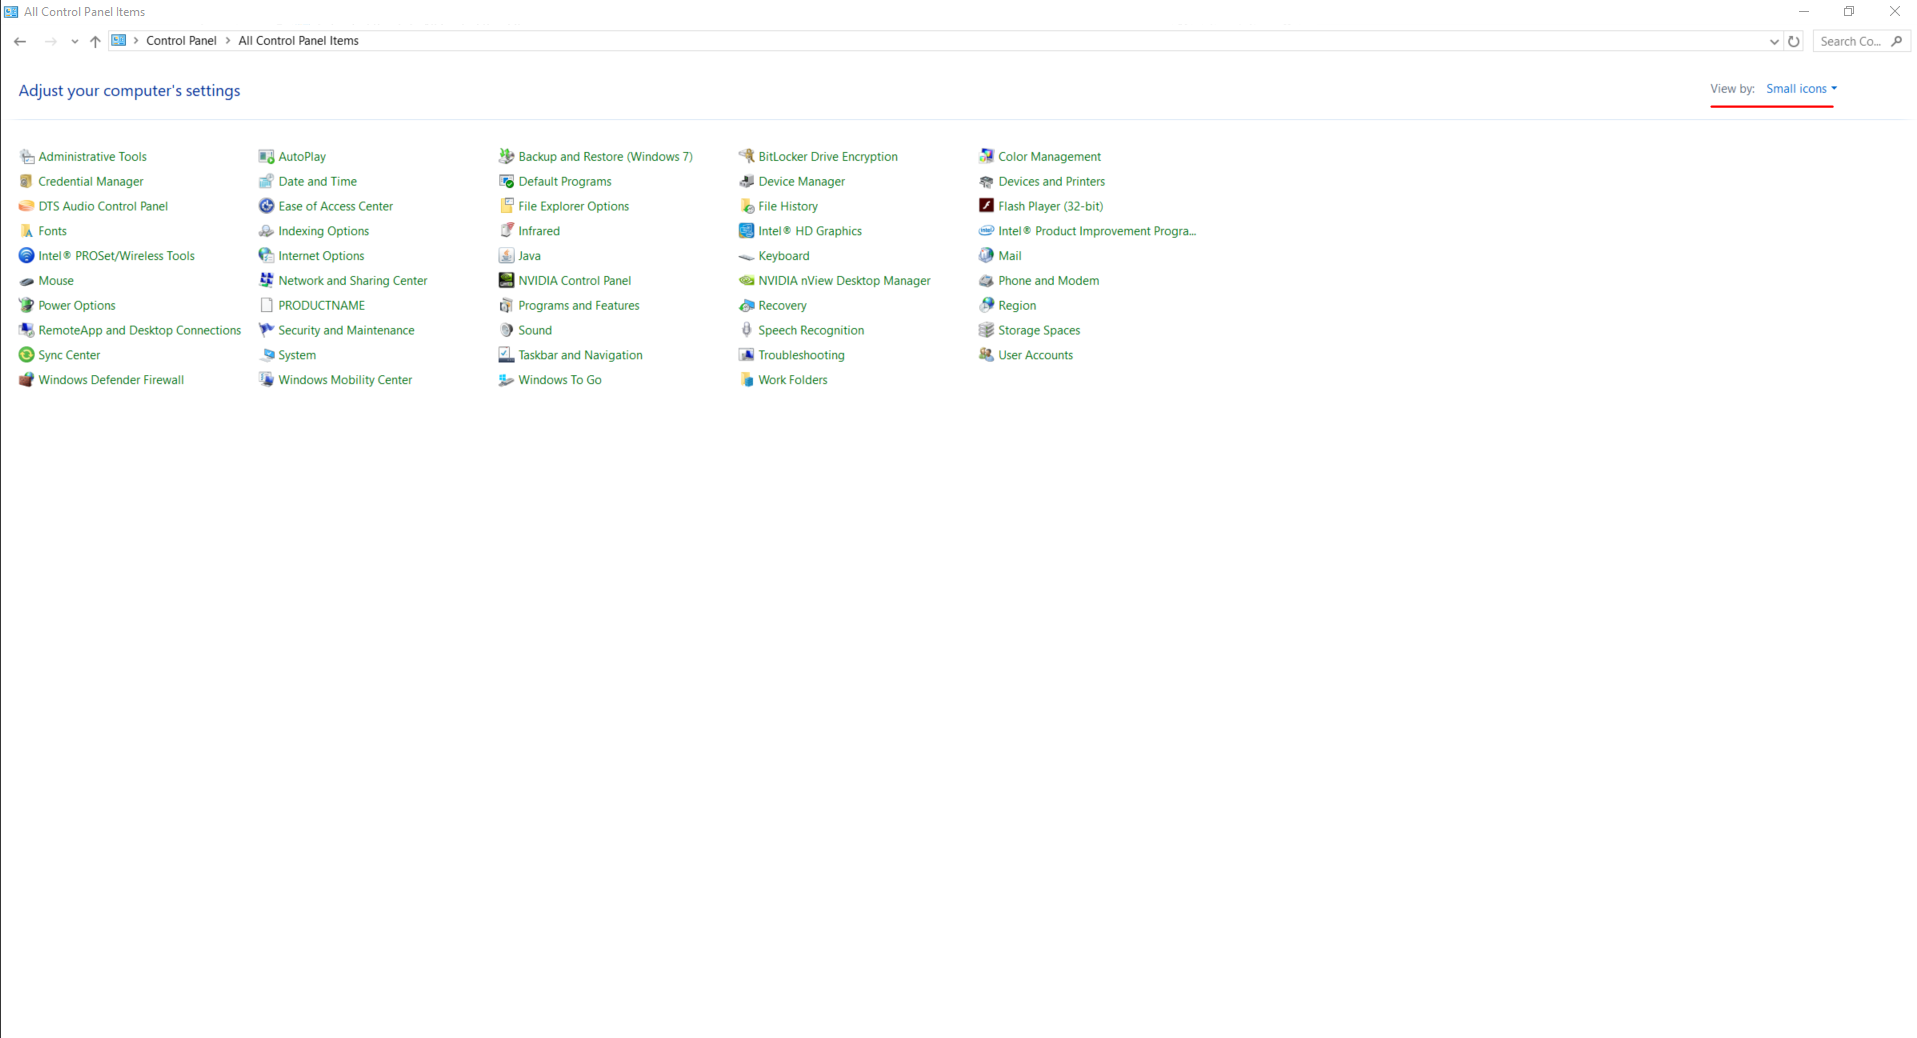Screen dimensions: 1917x1038
Task: Open Default Programs
Action: point(564,182)
